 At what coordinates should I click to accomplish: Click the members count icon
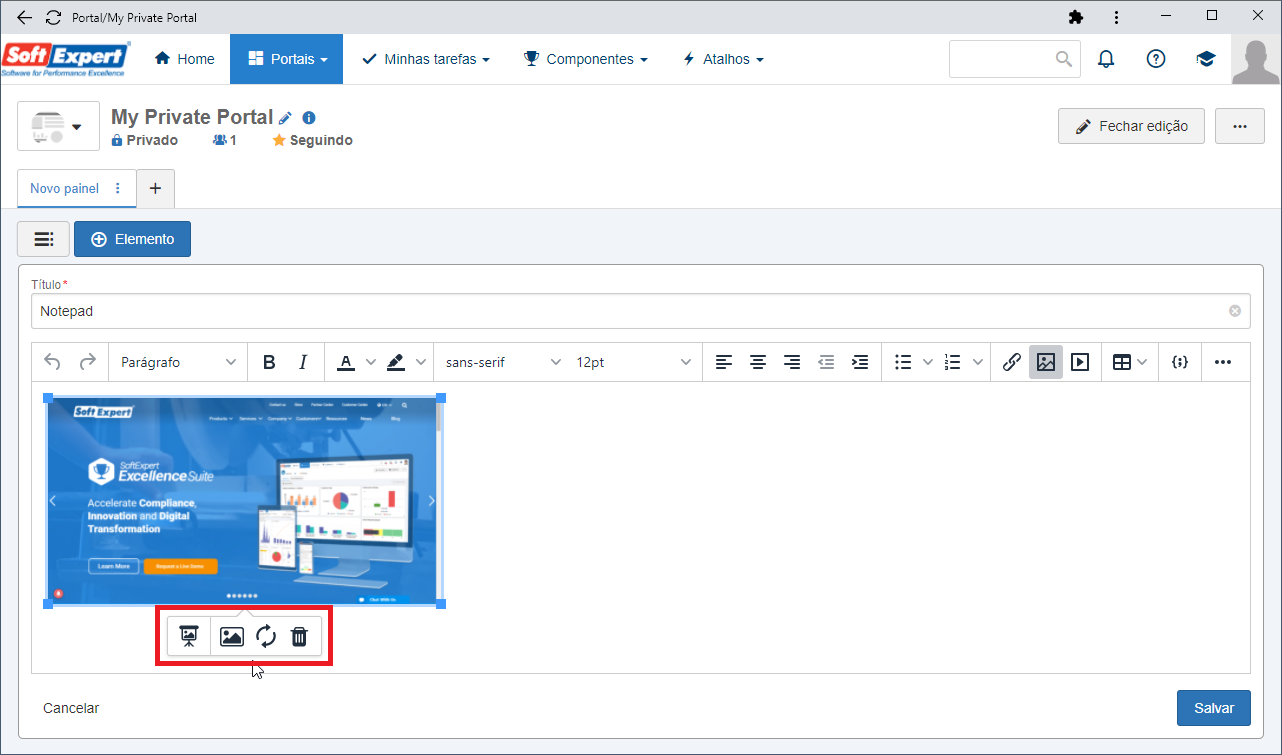pyautogui.click(x=220, y=140)
